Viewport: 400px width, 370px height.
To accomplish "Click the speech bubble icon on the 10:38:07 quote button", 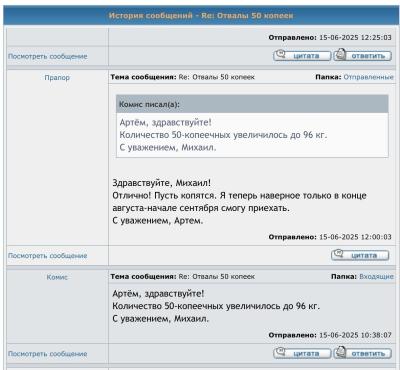I will pyautogui.click(x=281, y=352).
